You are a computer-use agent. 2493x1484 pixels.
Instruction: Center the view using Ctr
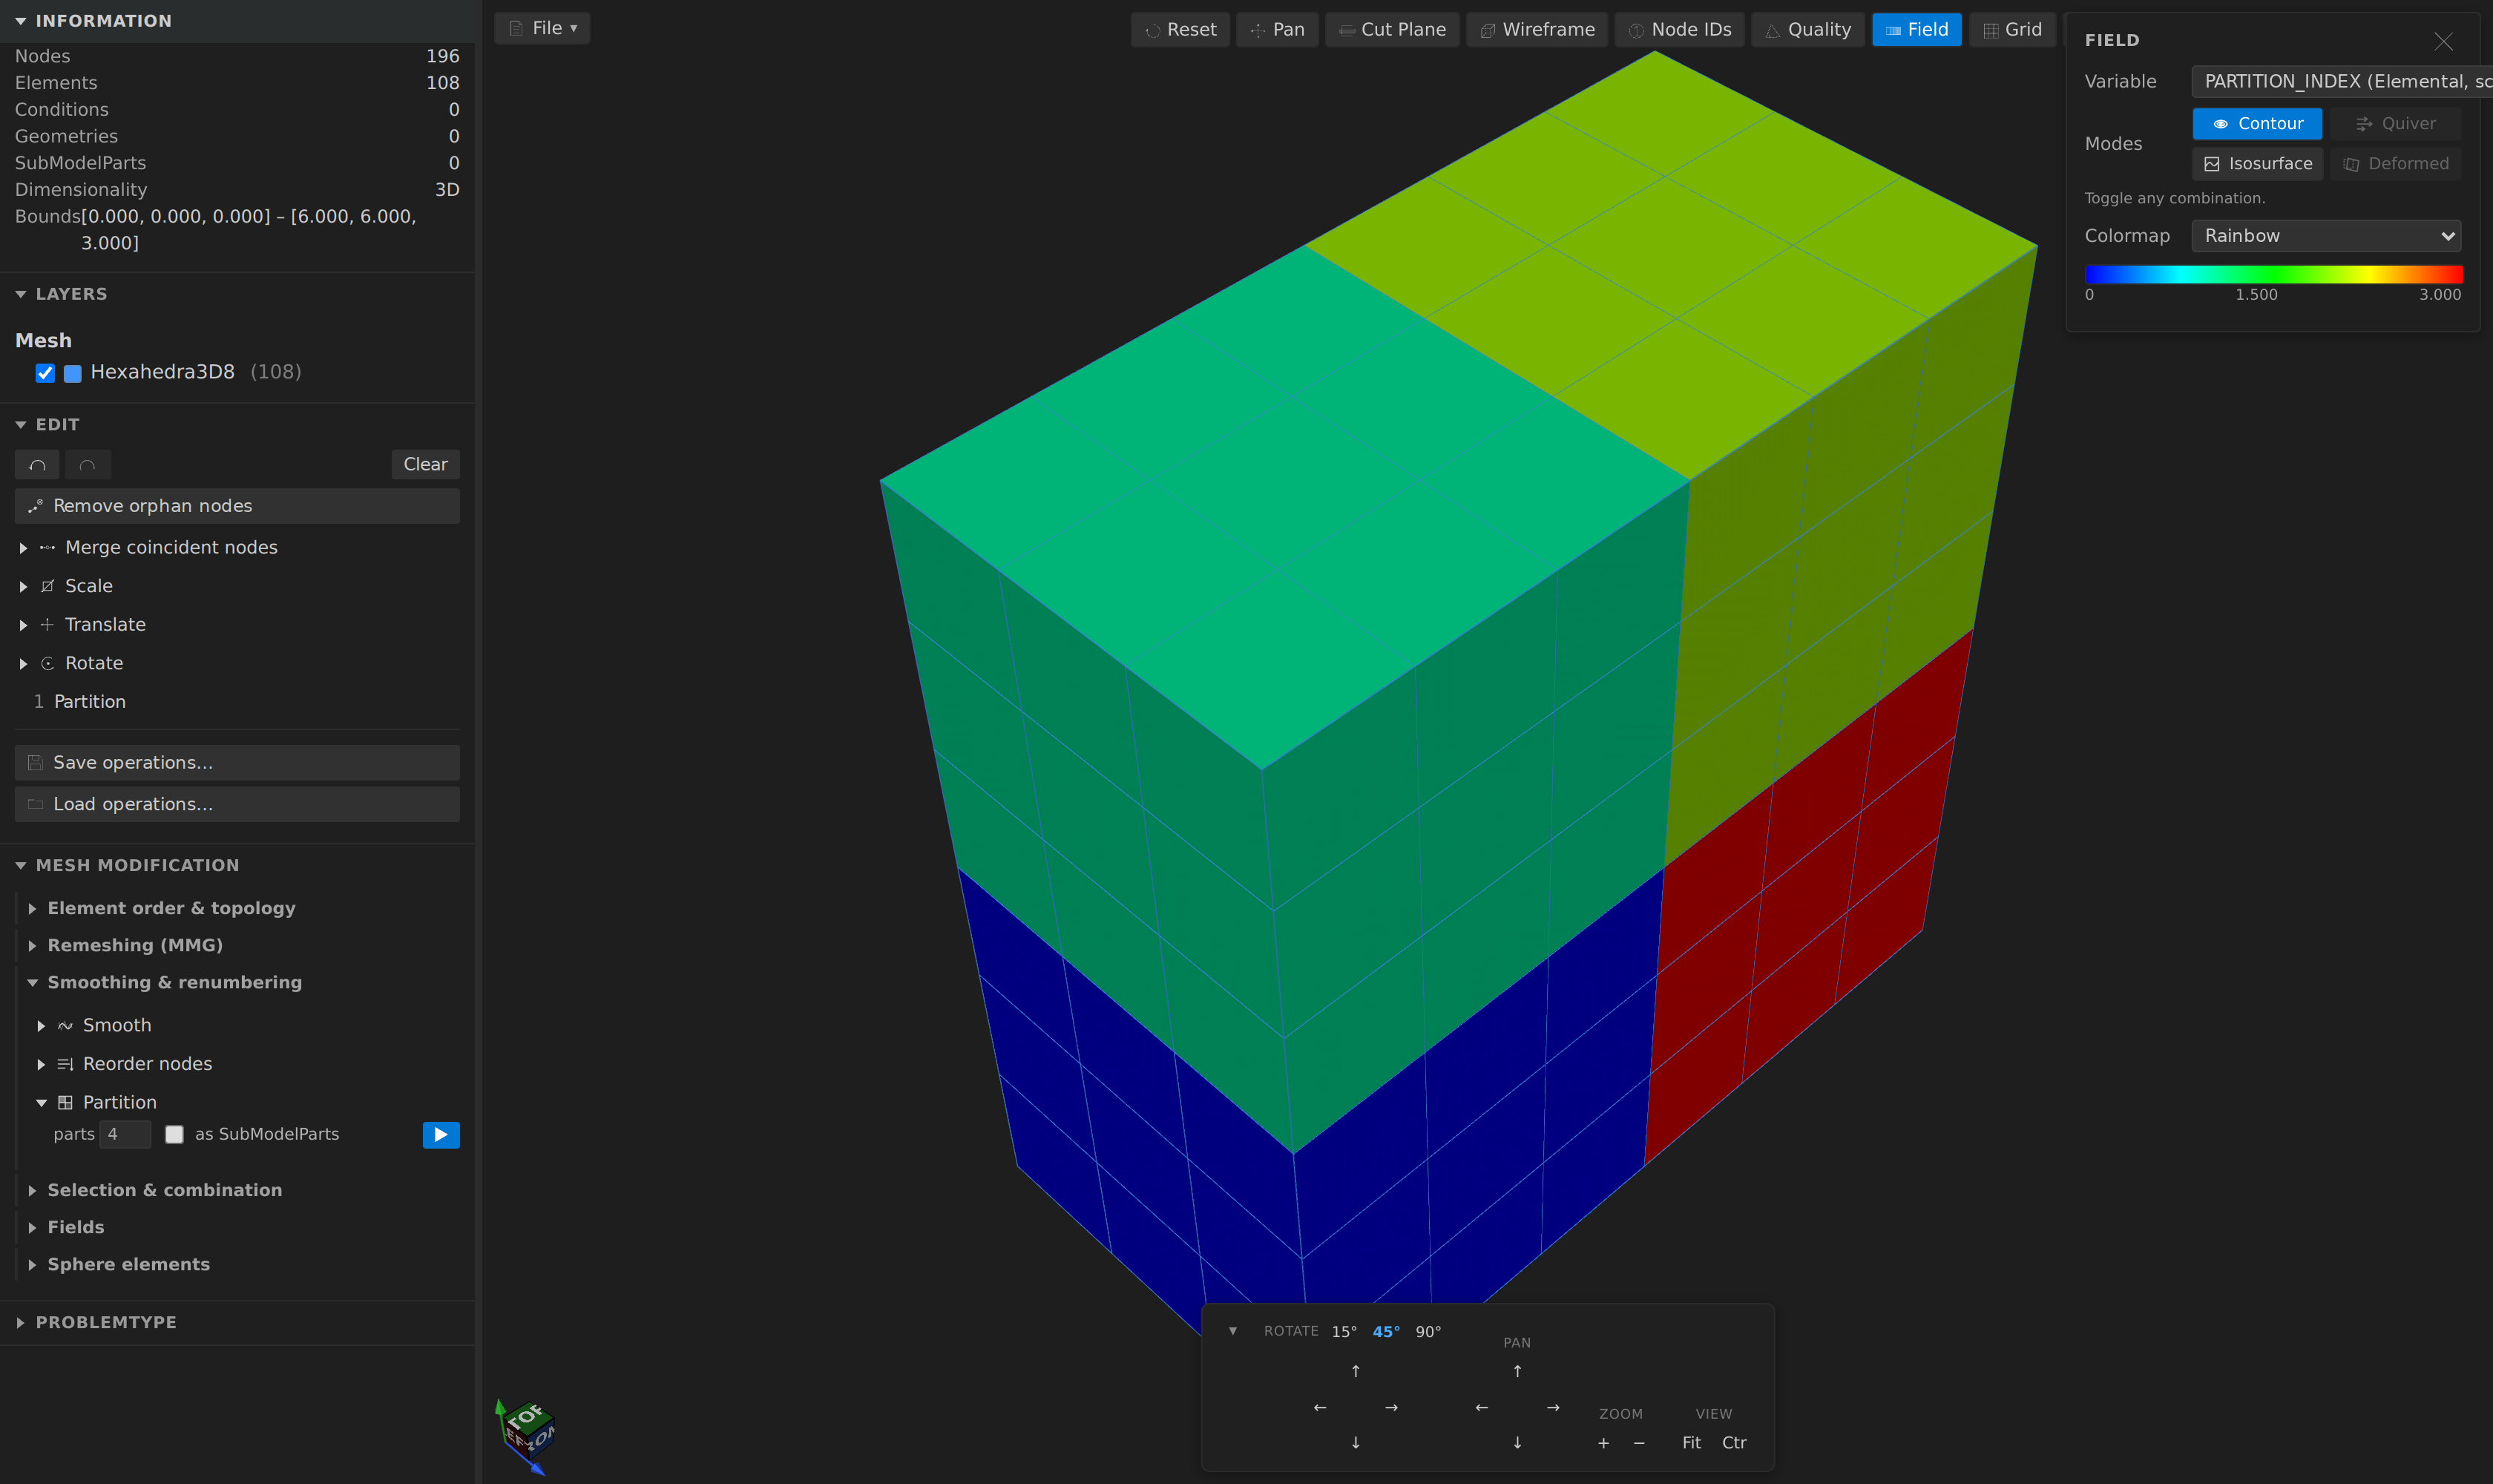click(x=1734, y=1442)
